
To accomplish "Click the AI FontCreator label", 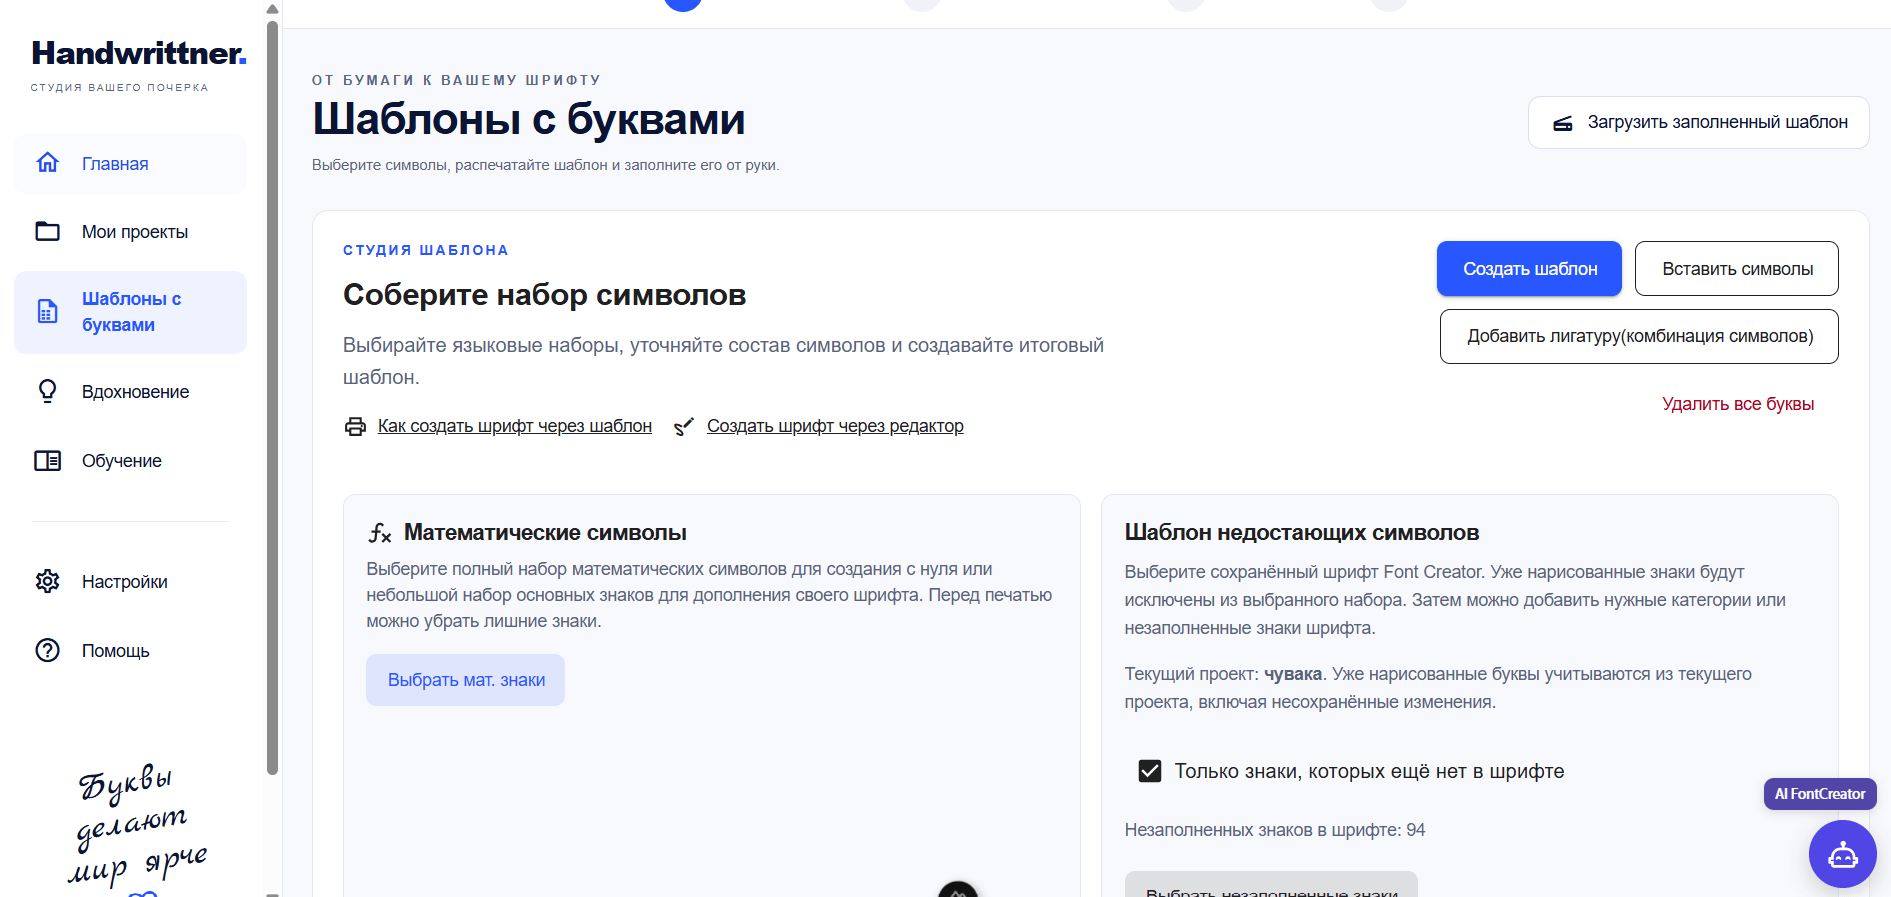I will point(1820,794).
